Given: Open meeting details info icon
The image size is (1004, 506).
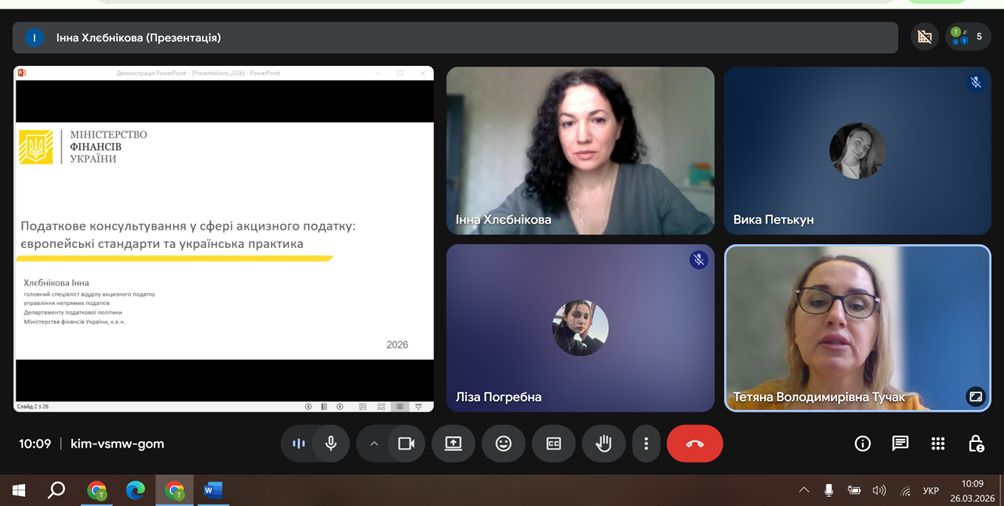Looking at the screenshot, I should coord(862,443).
